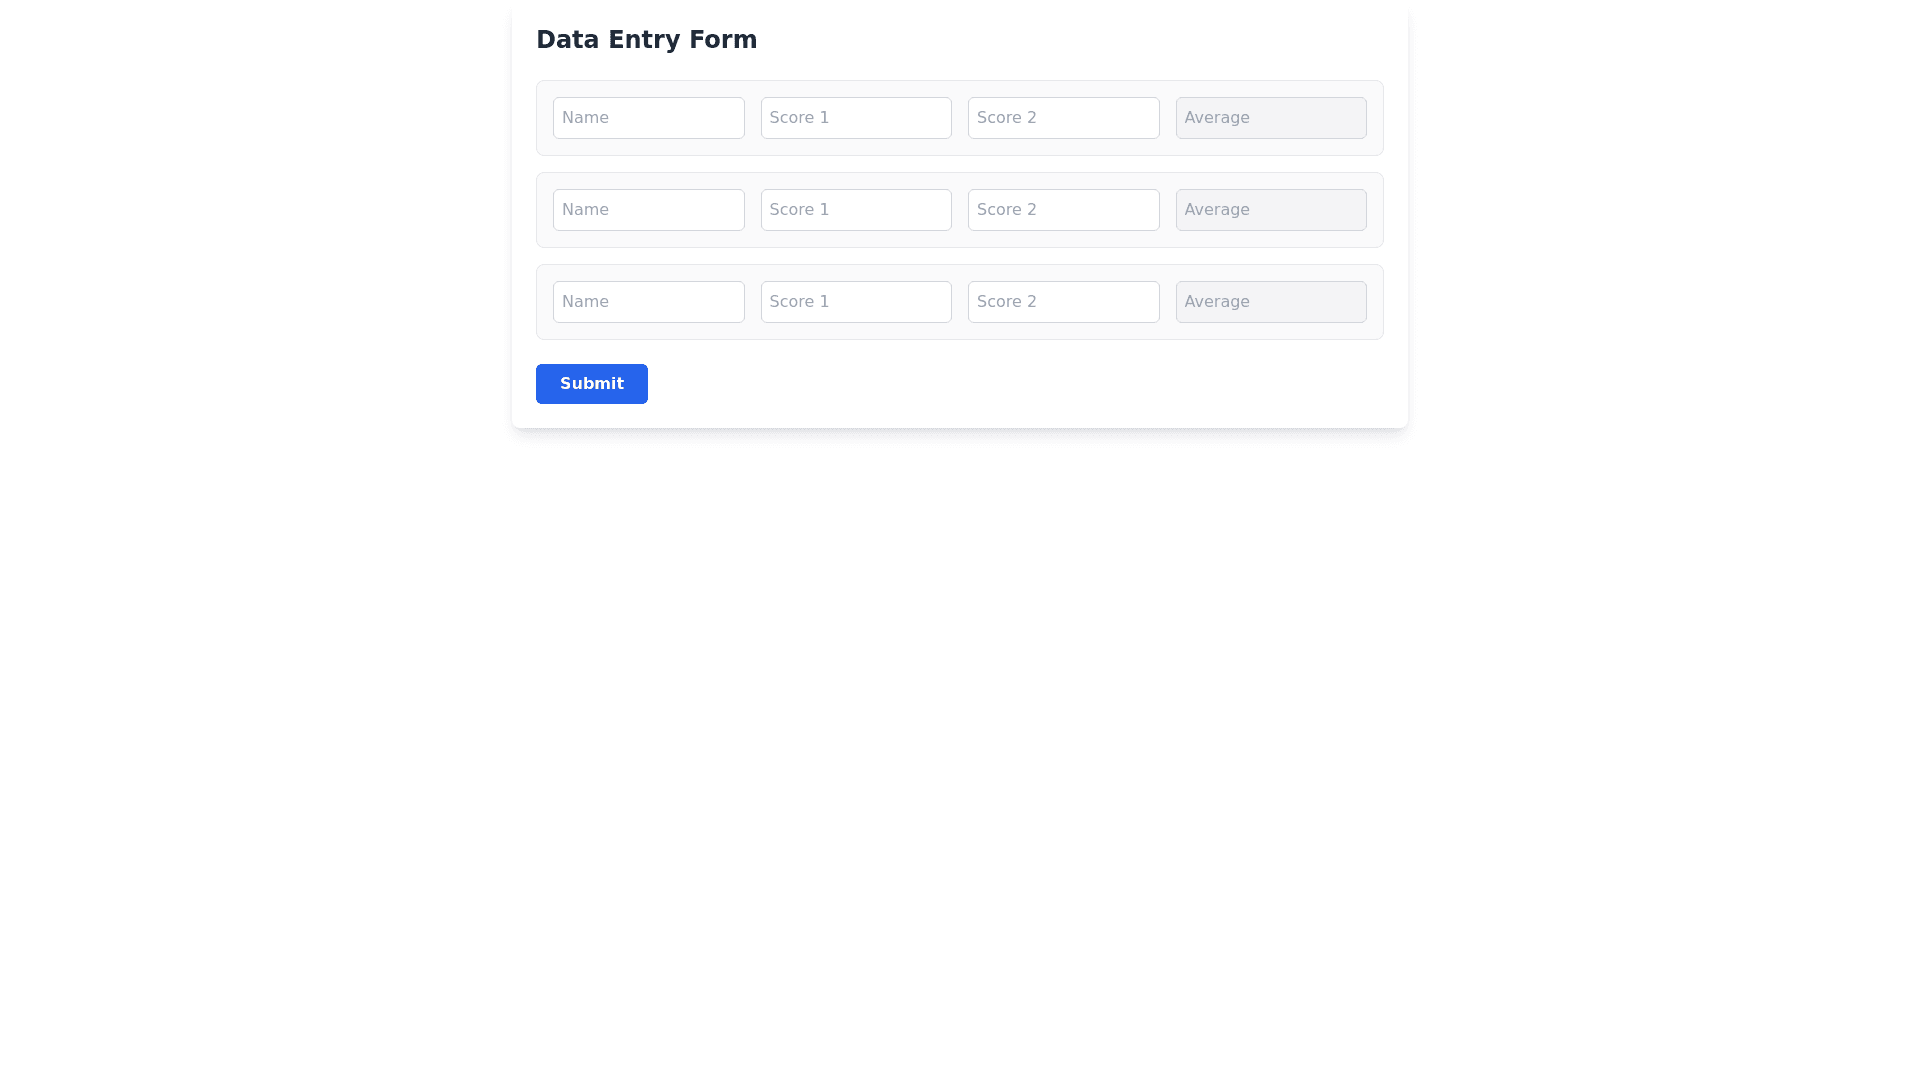Viewport: 1920px width, 1080px height.
Task: Click empty card space right of Submit button
Action: pyautogui.click(x=1000, y=384)
